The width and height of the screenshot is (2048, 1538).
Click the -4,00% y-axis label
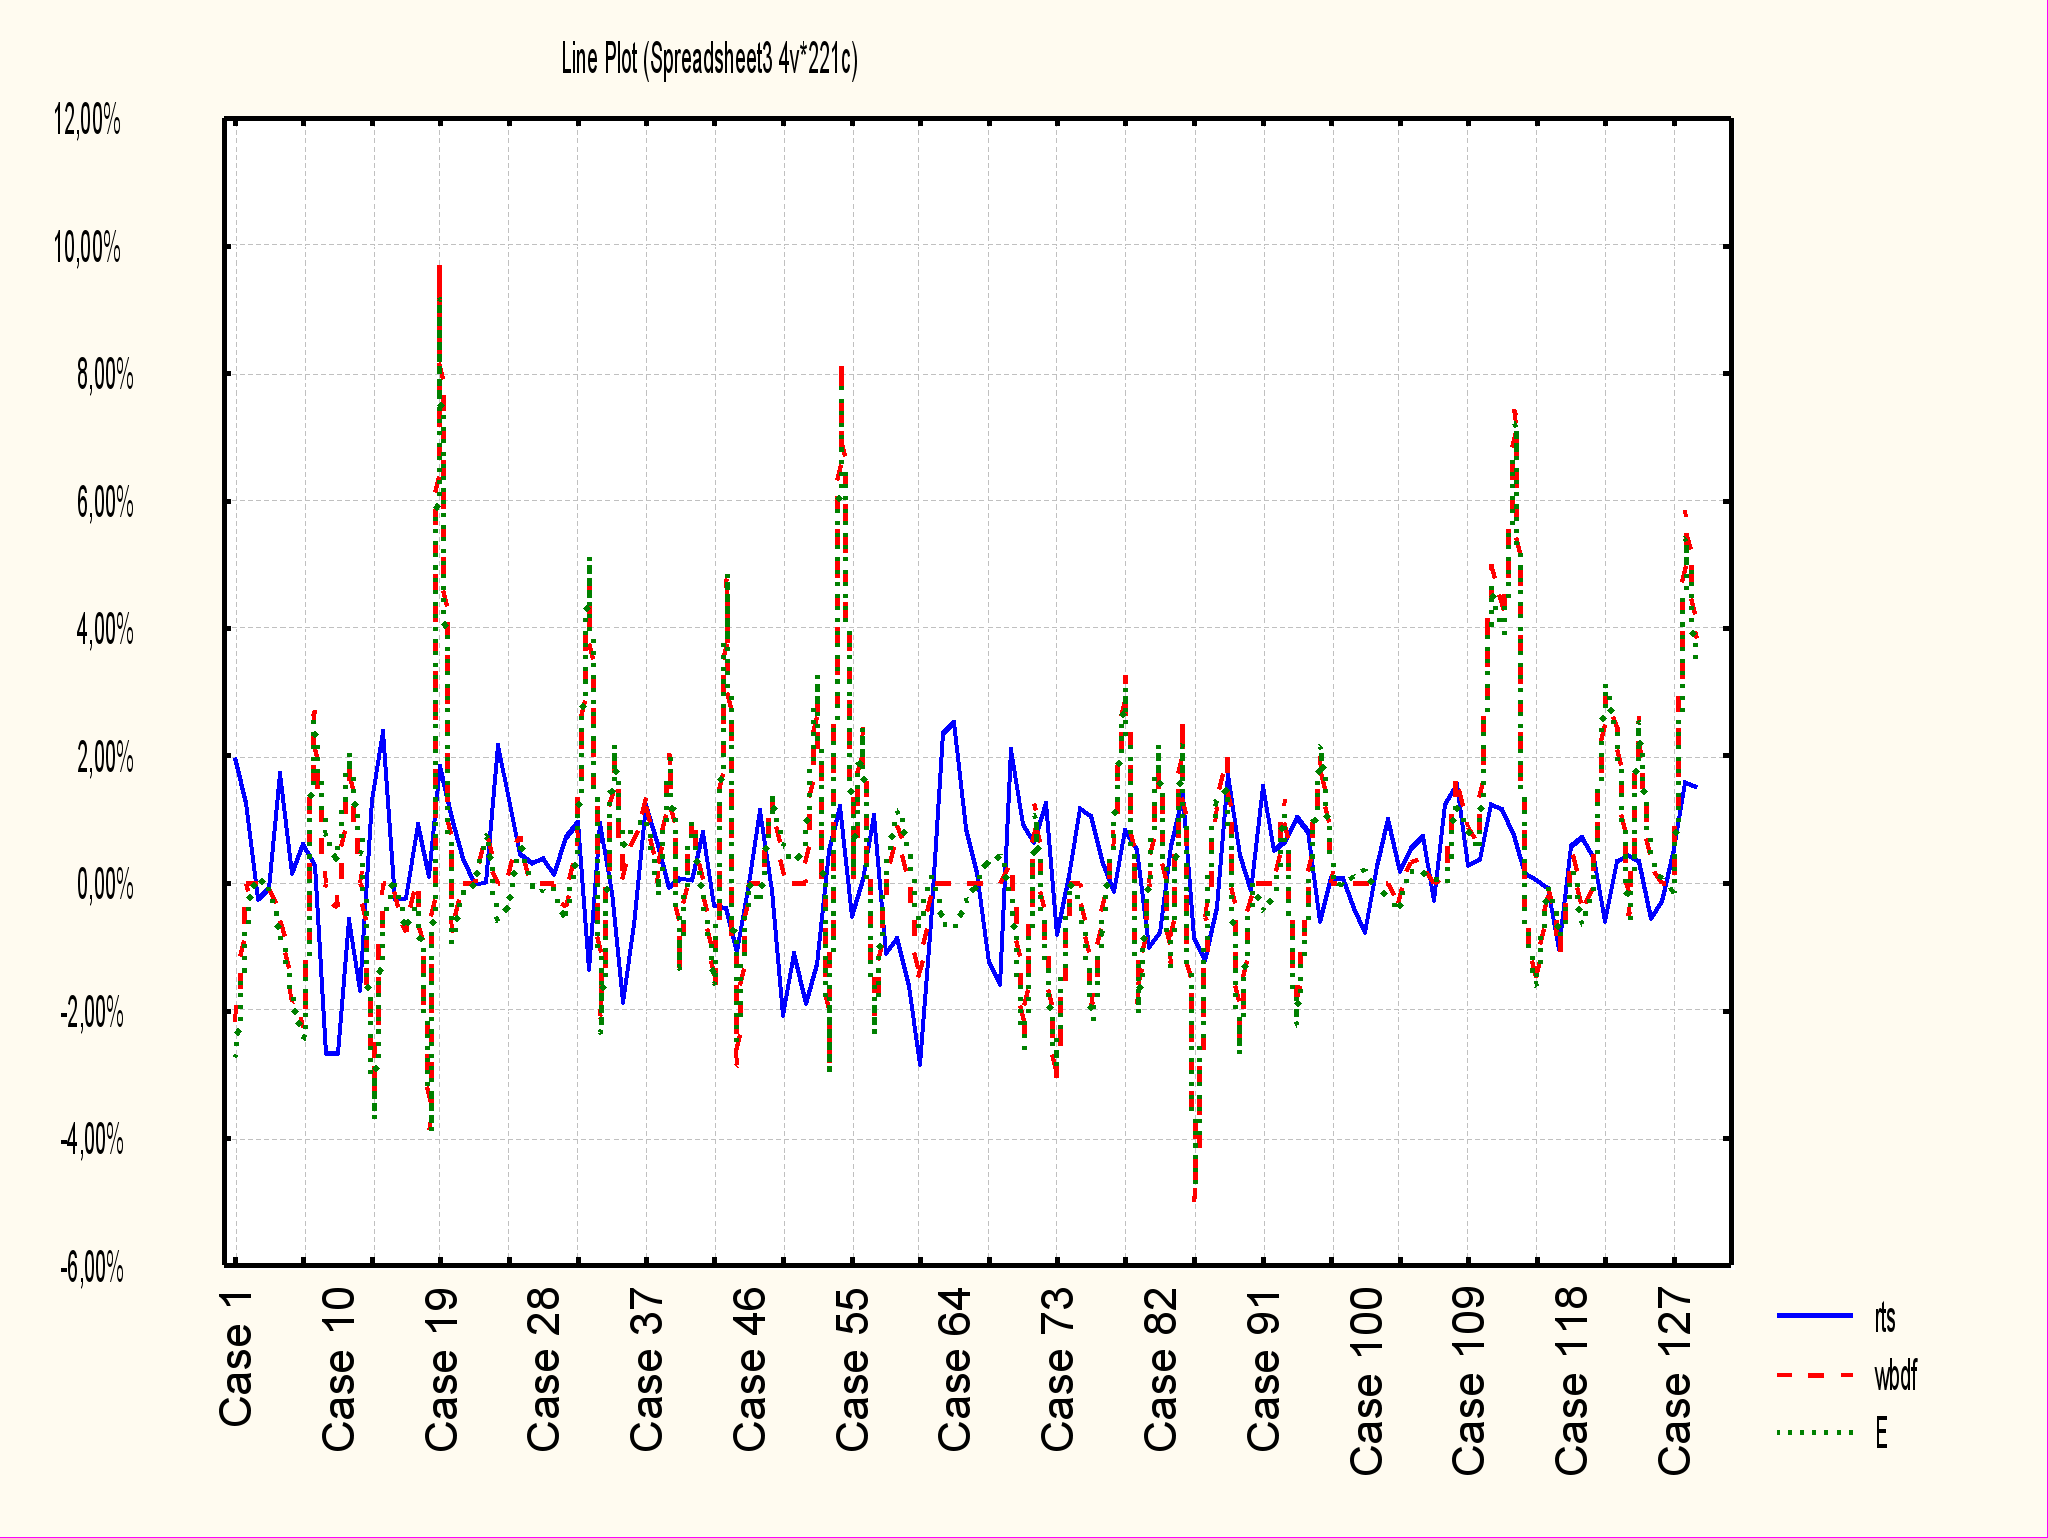click(x=92, y=1139)
